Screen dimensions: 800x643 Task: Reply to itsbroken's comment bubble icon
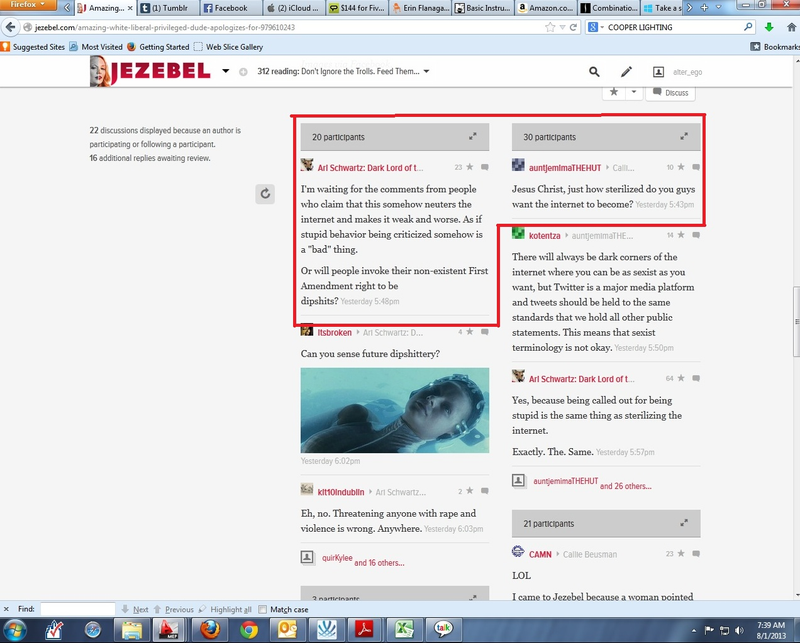coord(485,332)
